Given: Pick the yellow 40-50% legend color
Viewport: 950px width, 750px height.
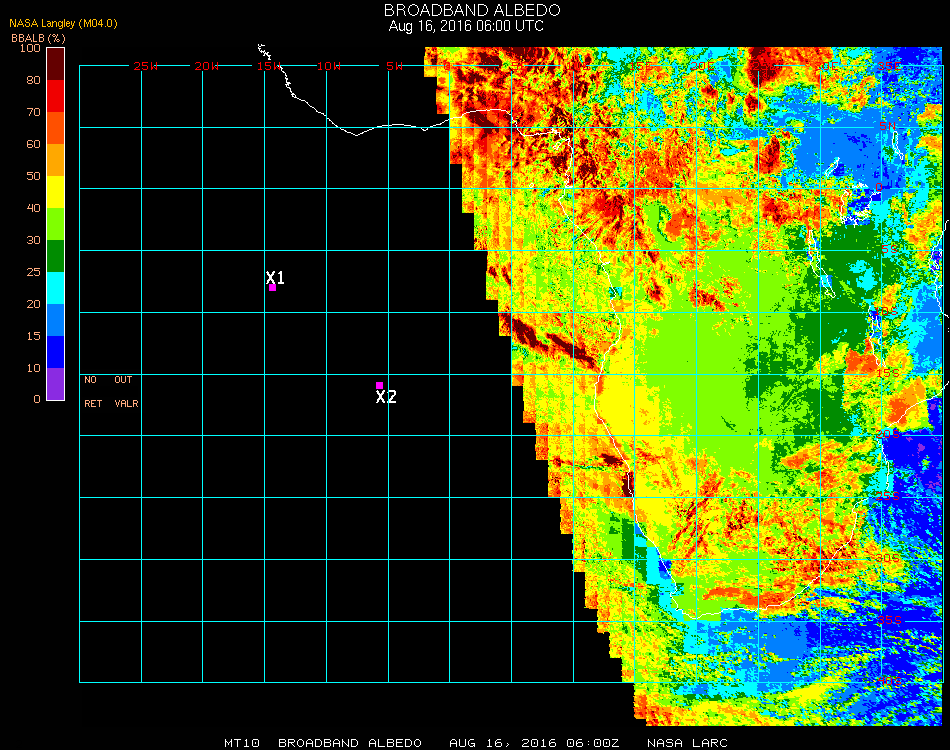Looking at the screenshot, I should 56,192.
